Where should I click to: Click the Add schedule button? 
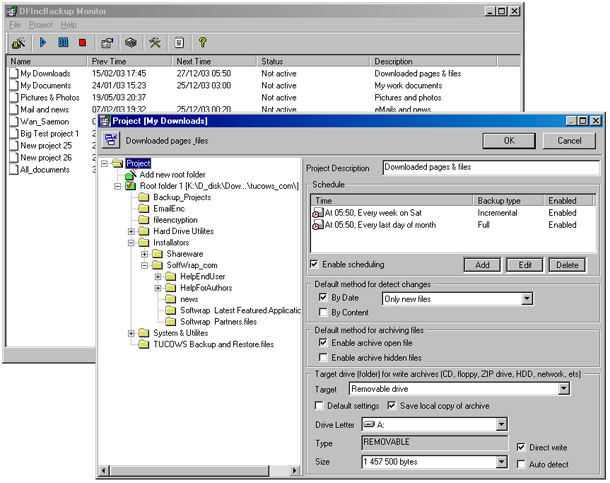(482, 265)
